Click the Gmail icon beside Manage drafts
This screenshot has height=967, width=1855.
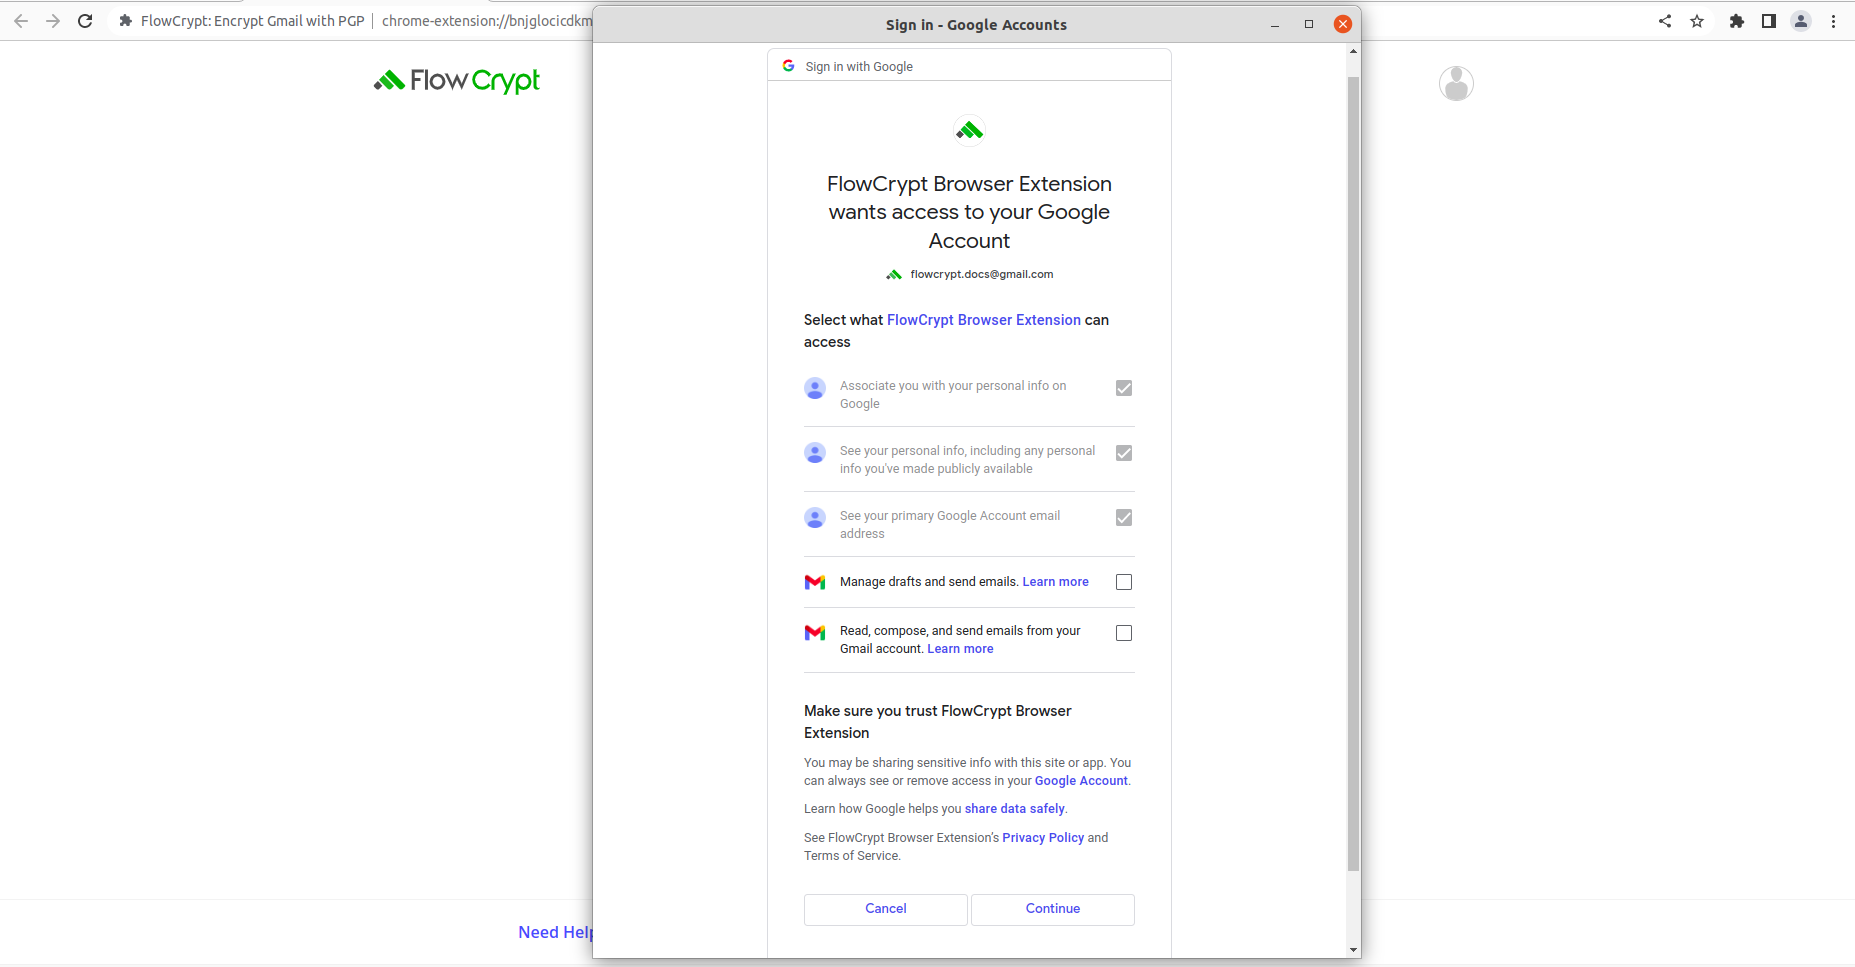tap(815, 582)
